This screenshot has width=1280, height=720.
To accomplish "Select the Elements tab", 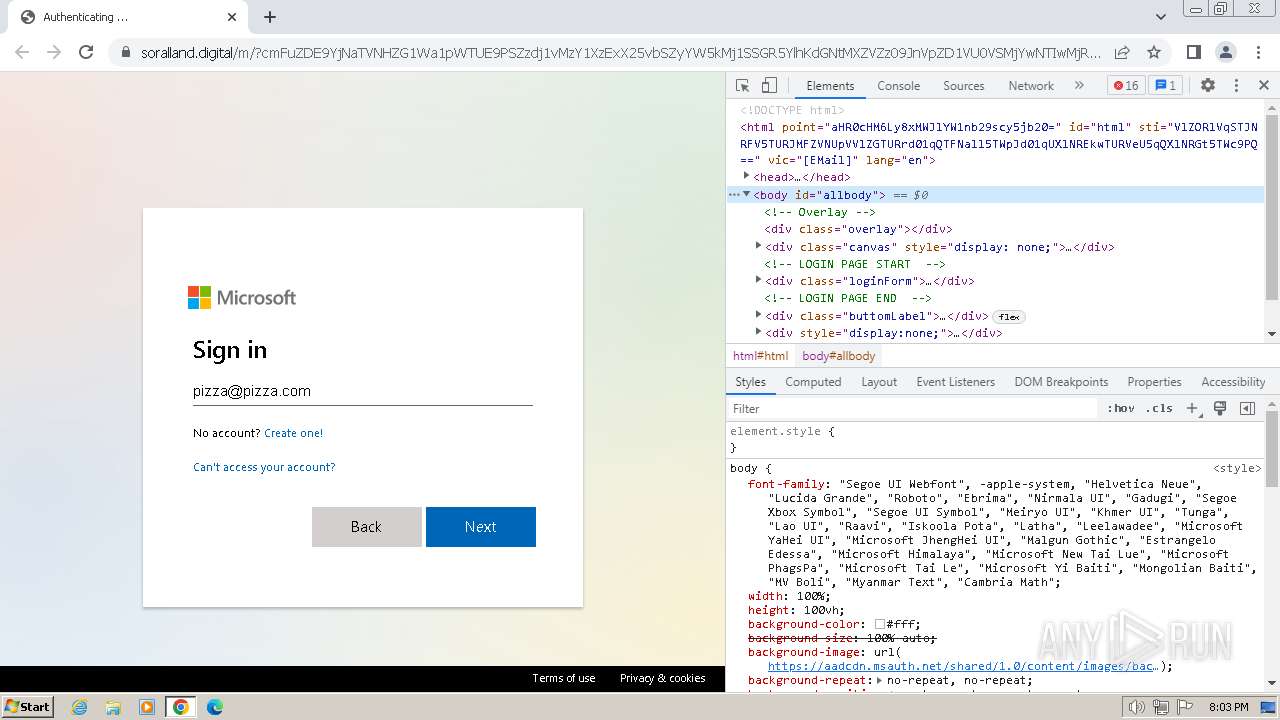I will [830, 86].
